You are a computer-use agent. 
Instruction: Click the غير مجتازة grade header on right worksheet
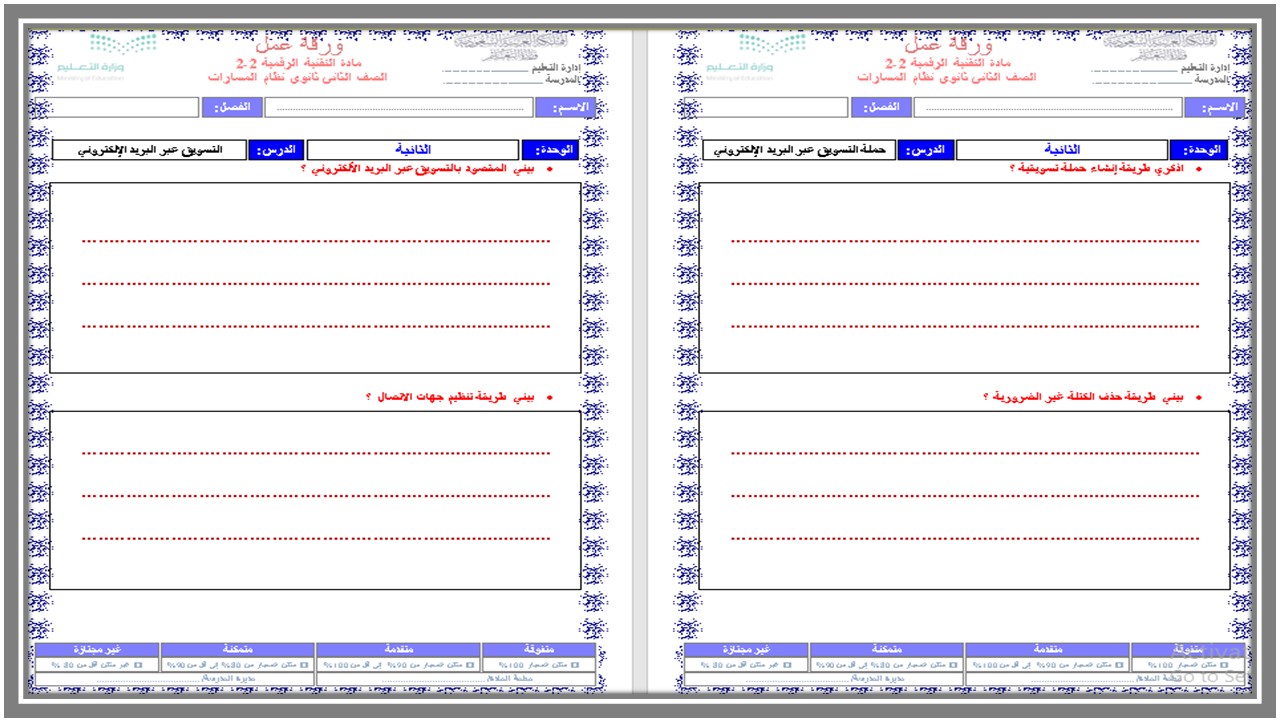[x=745, y=650]
